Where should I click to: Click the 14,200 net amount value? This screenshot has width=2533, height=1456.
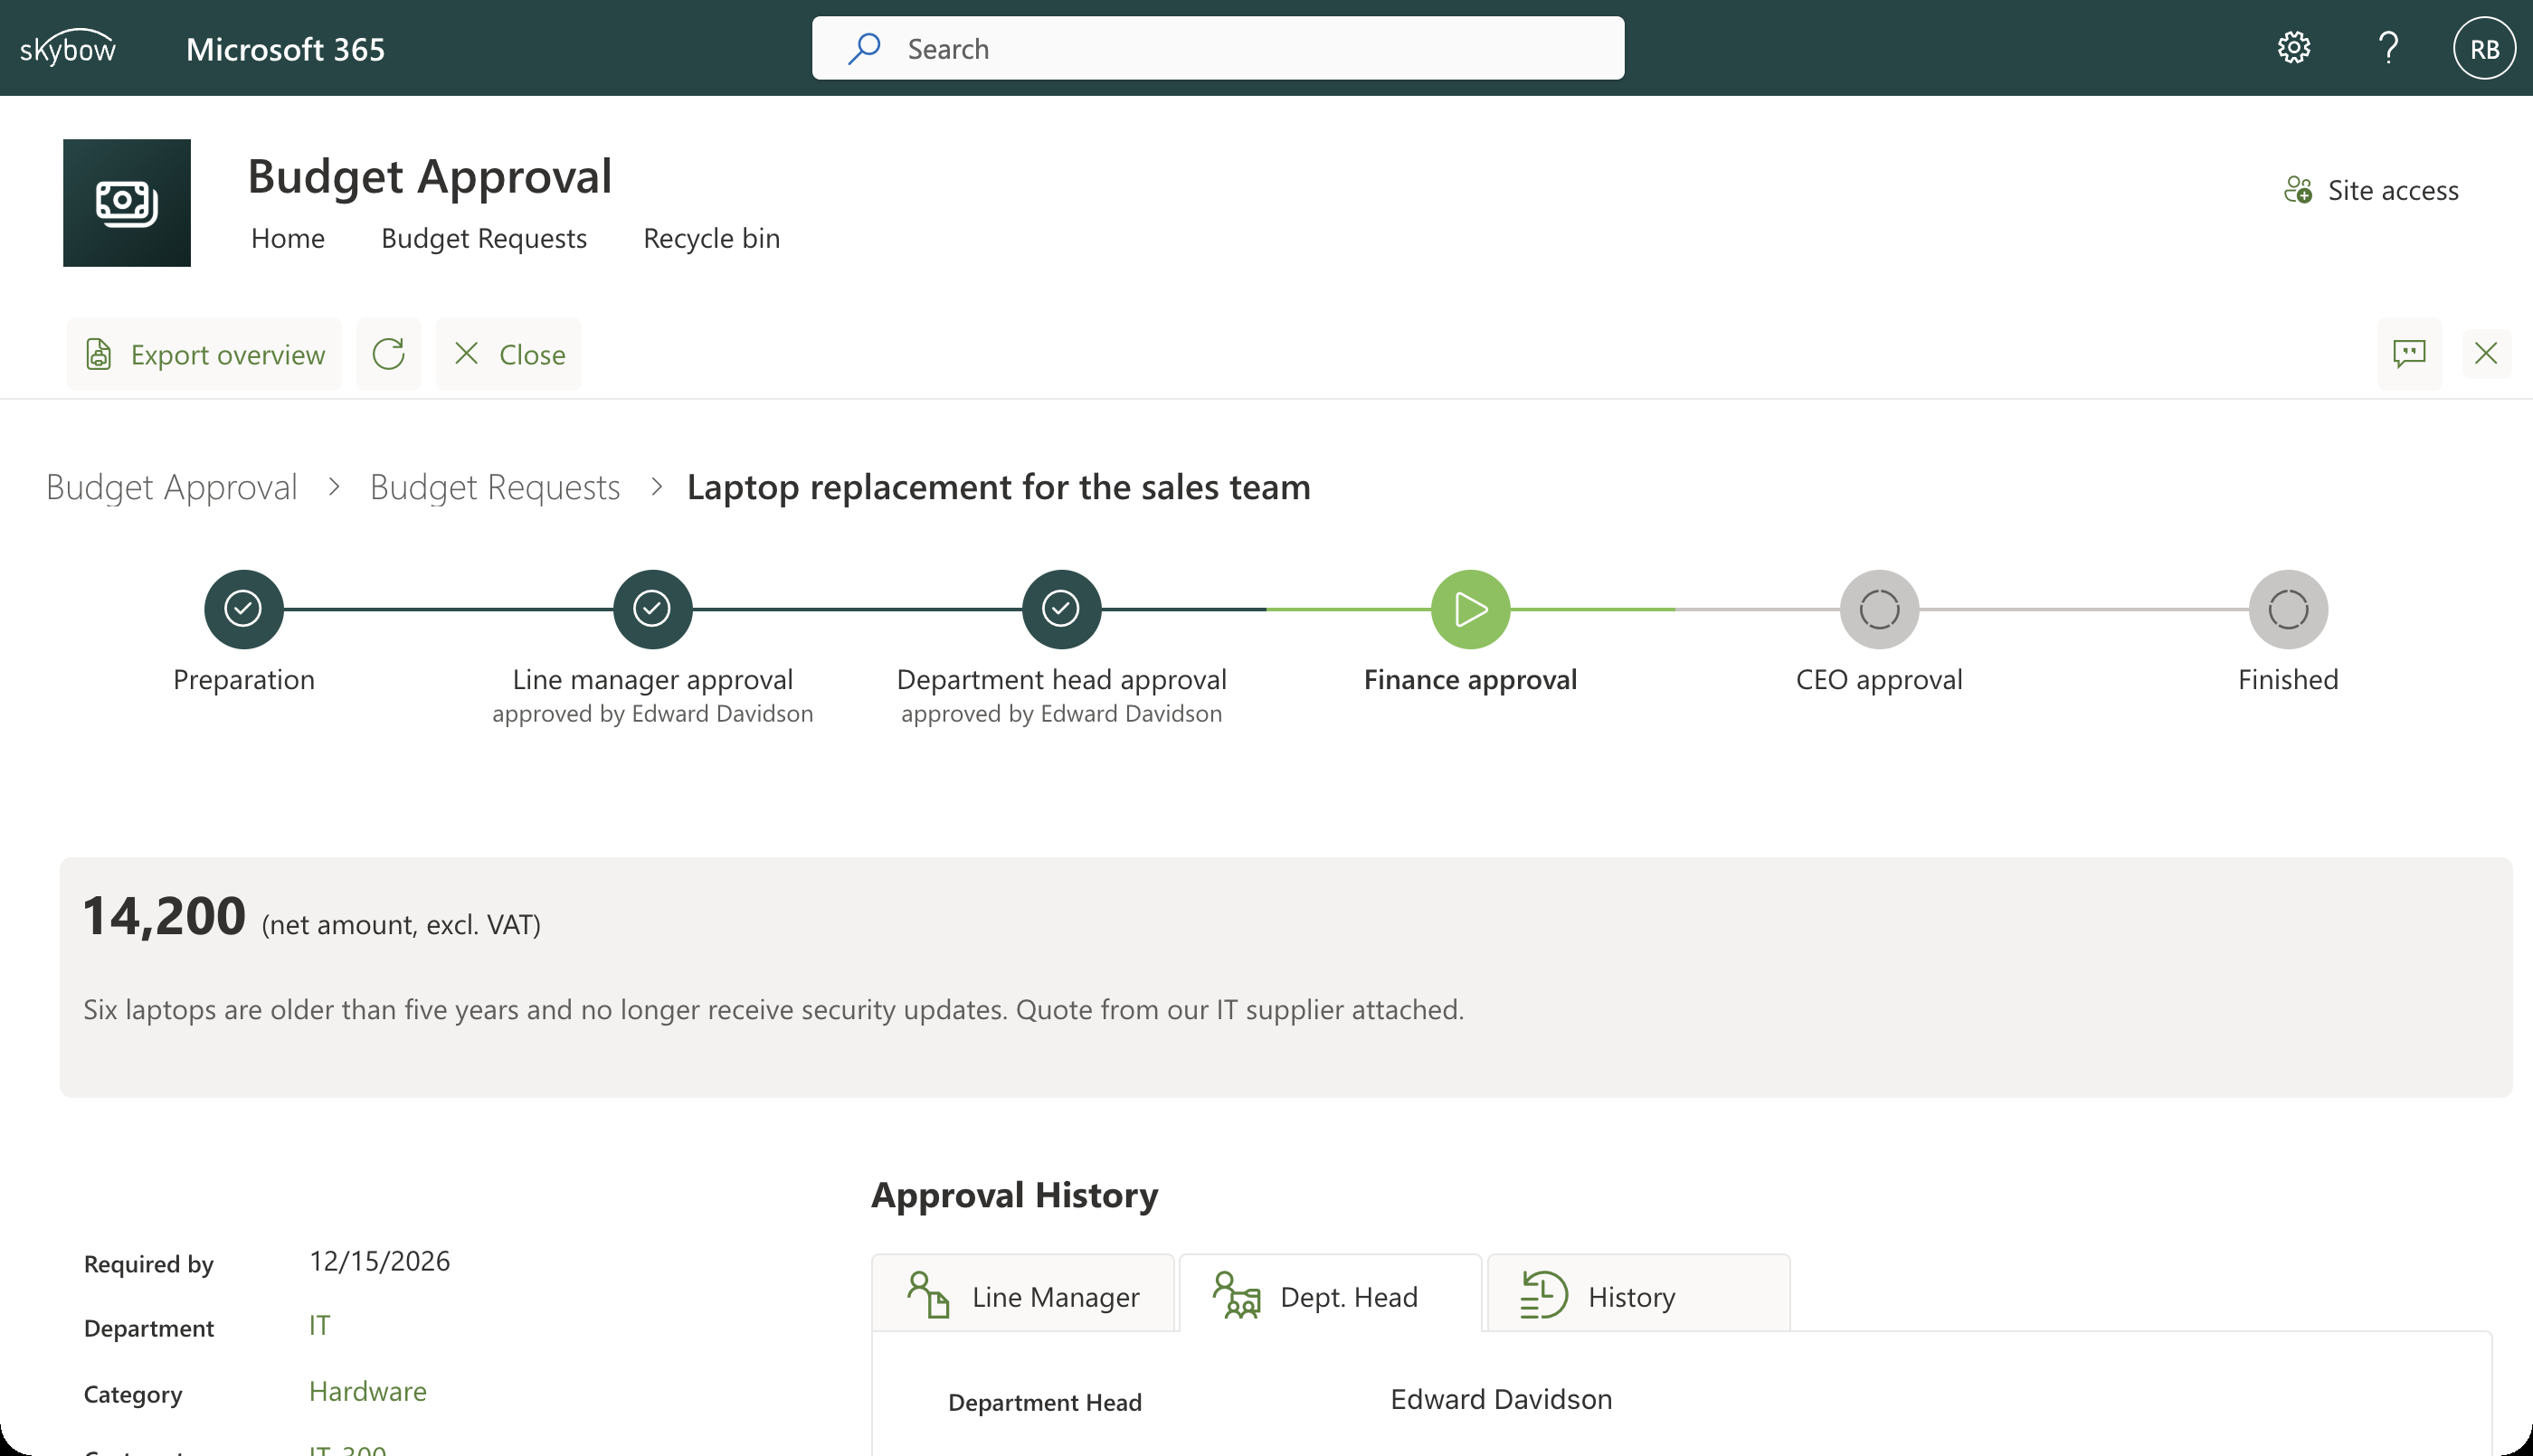tap(164, 916)
